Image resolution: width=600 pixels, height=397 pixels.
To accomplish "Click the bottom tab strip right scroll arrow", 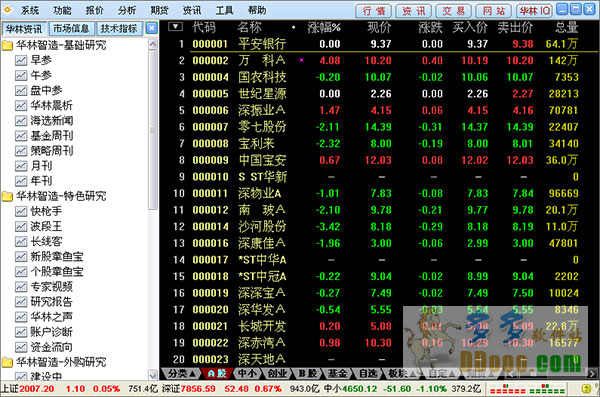I will click(592, 374).
